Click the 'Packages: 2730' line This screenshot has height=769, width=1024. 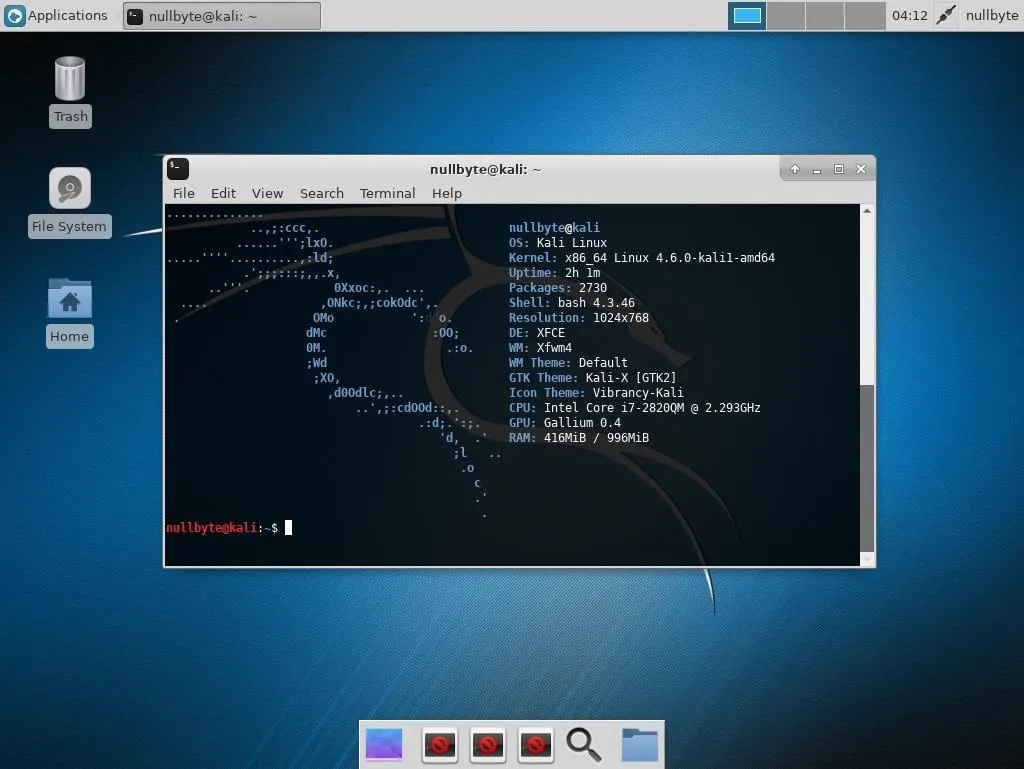(558, 288)
